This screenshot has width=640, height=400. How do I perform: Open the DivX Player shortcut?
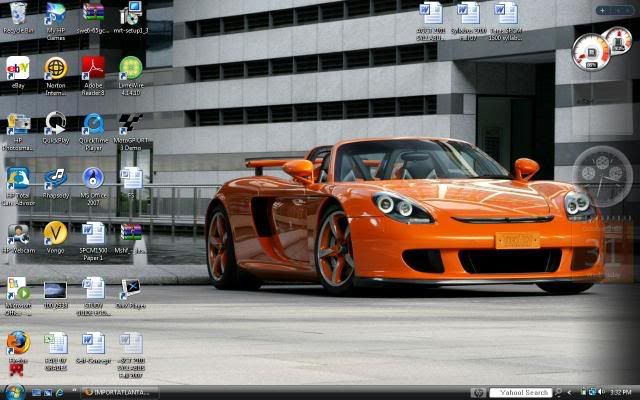pos(131,288)
